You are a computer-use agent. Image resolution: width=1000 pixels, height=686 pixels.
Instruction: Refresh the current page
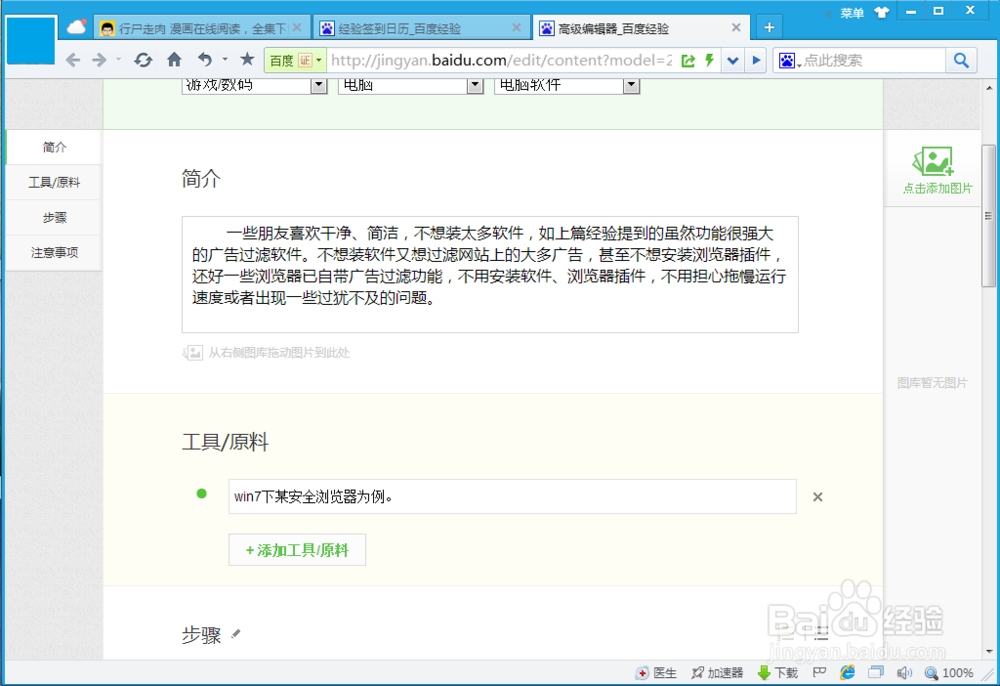142,60
